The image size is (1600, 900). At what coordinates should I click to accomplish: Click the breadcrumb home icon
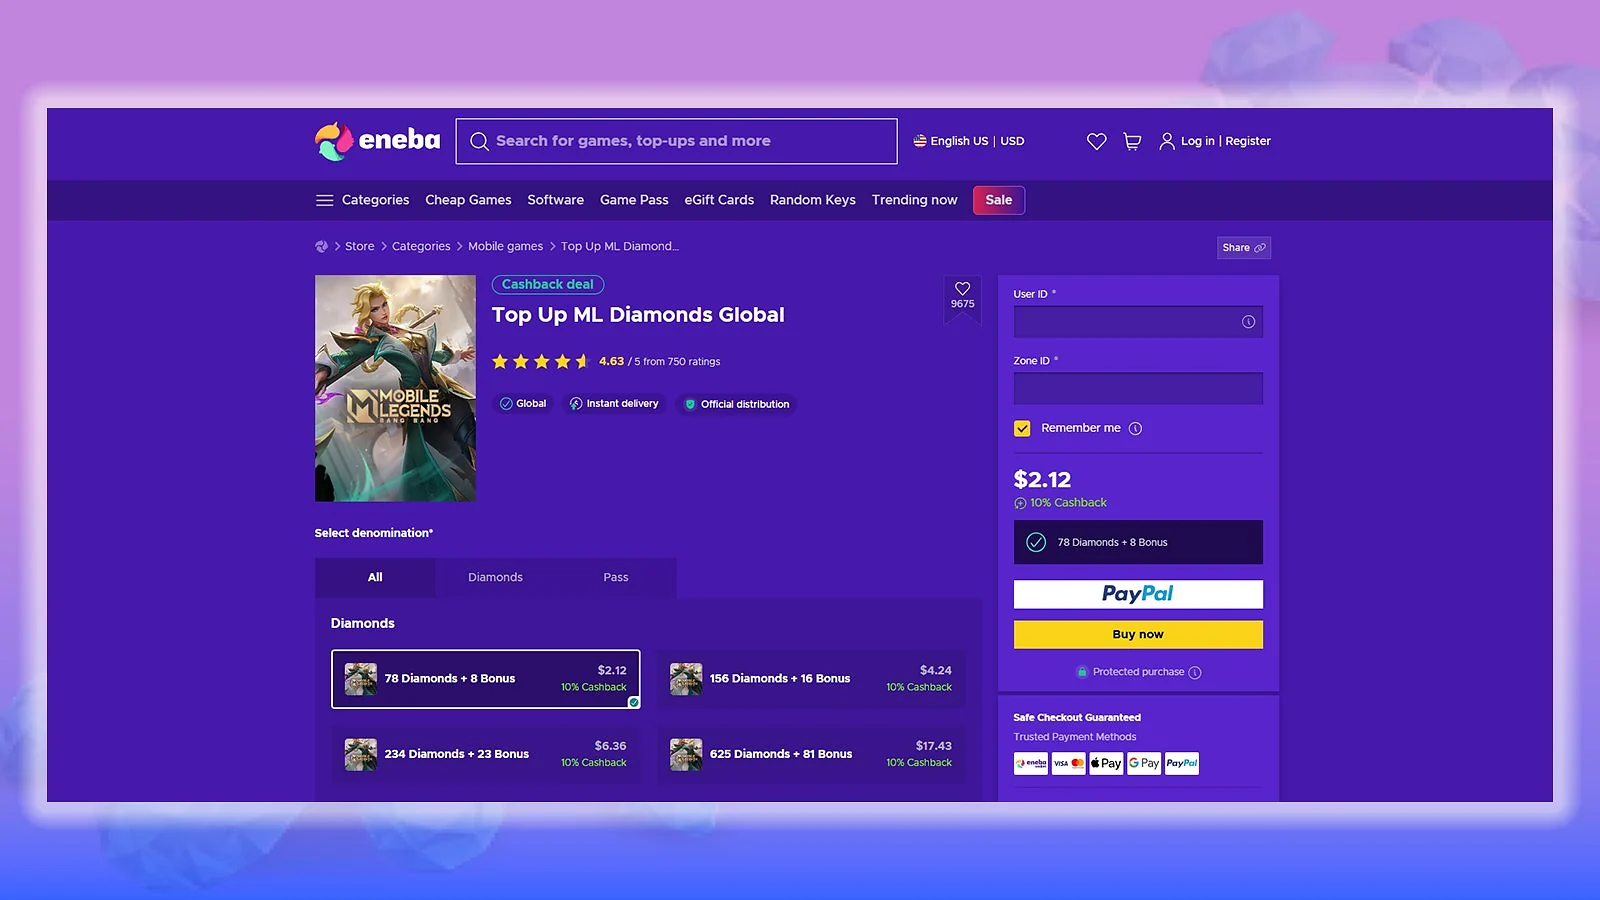321,246
